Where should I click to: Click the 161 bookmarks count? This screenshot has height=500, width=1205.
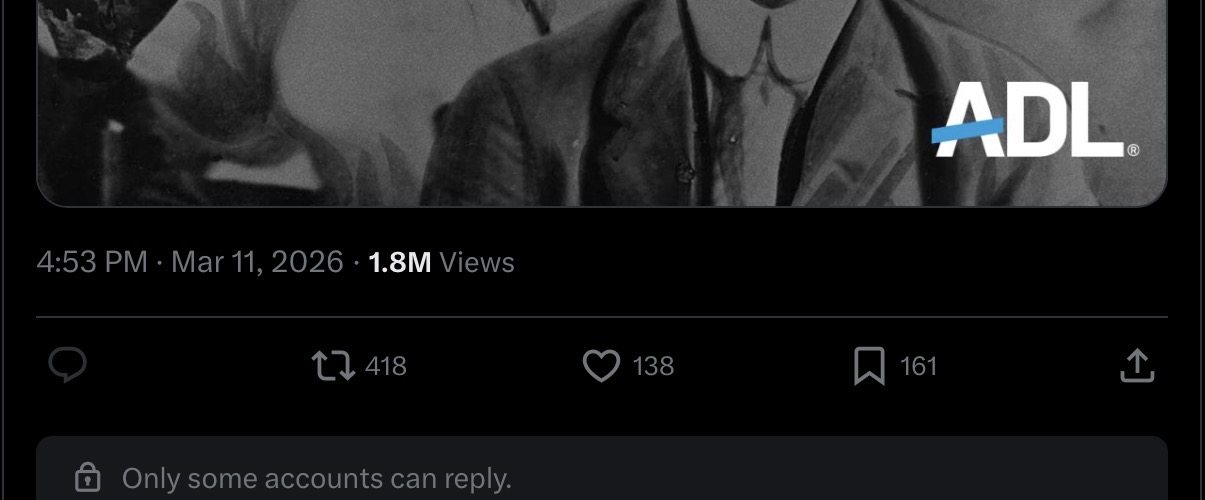click(918, 366)
